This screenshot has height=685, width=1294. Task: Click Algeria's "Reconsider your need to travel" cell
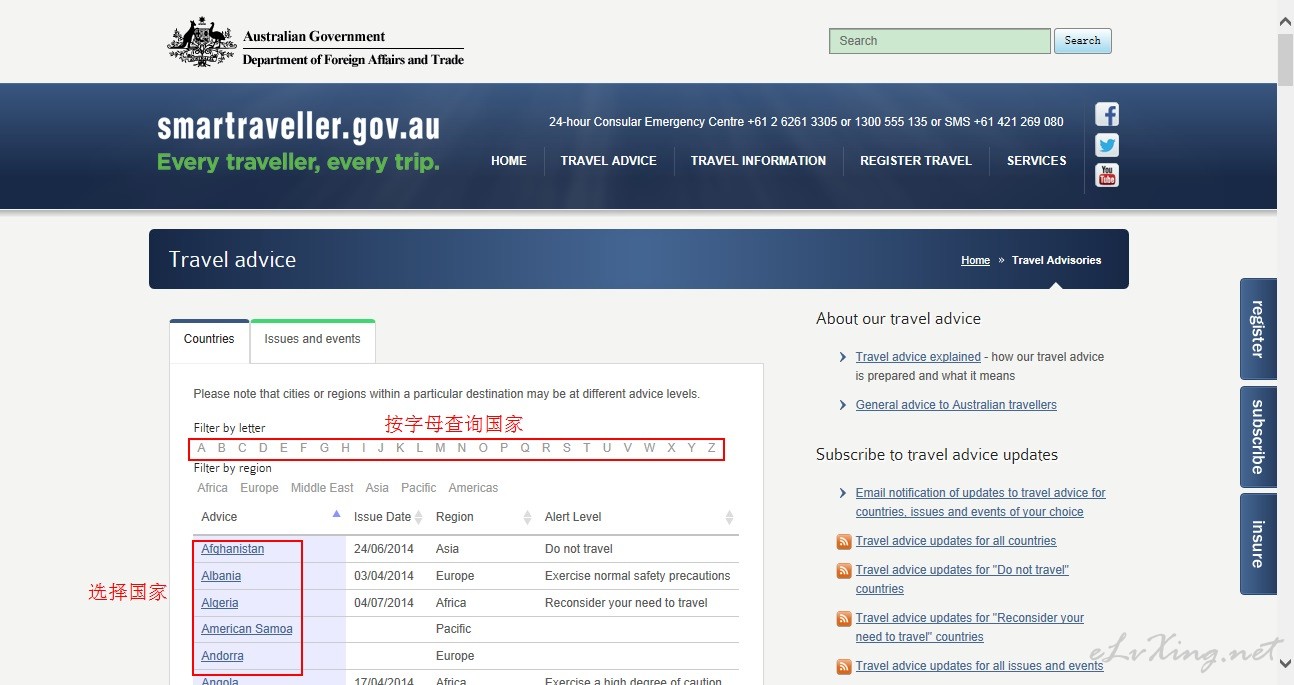coord(626,603)
